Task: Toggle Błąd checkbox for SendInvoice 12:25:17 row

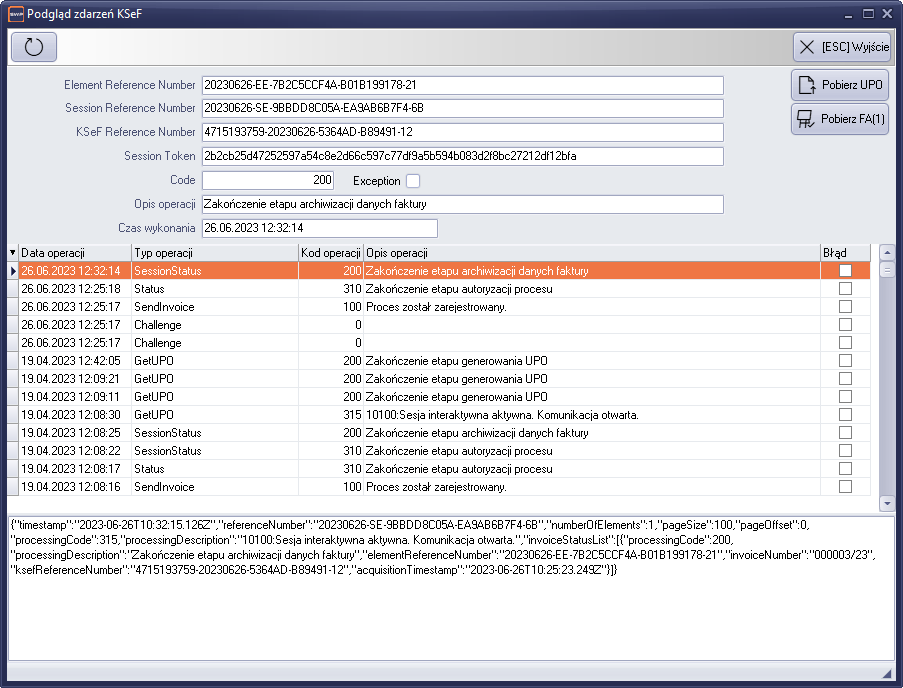Action: 845,307
